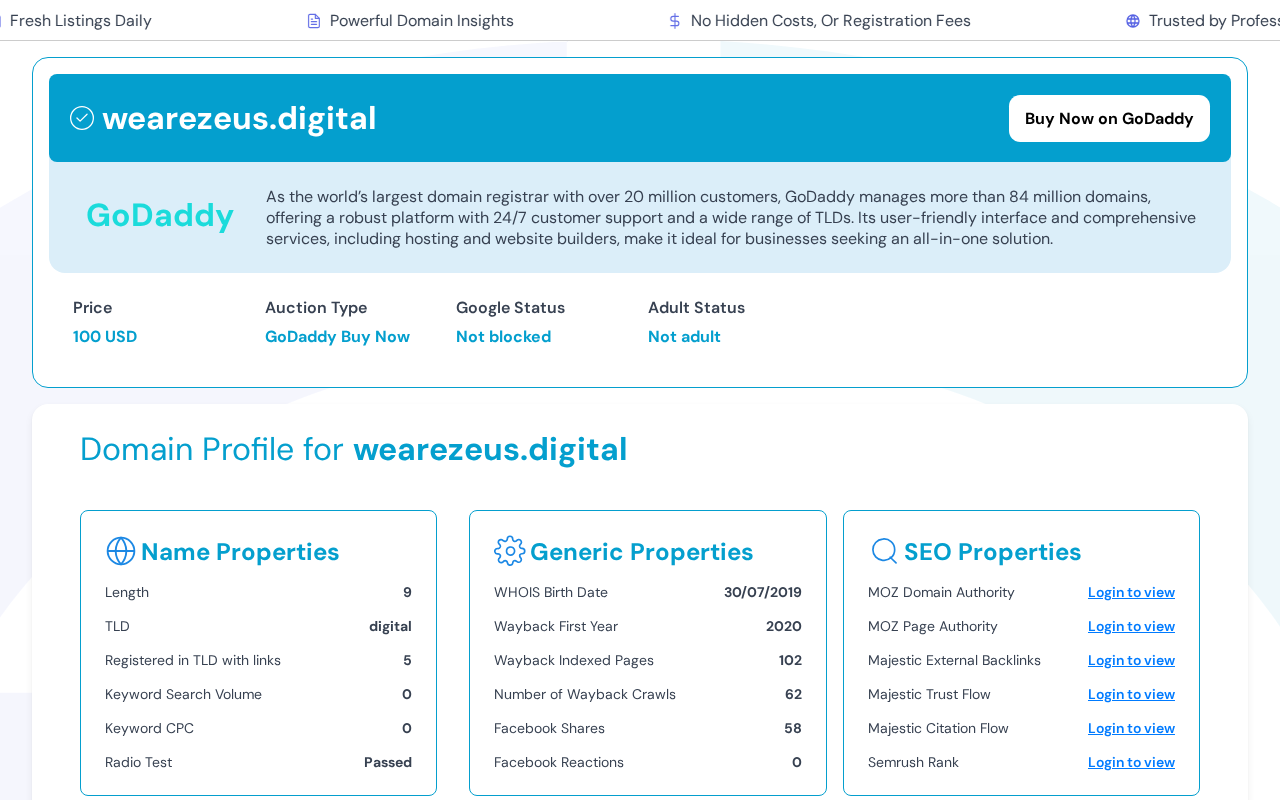Click the magnifier icon in SEO Properties
Screen dimensions: 1280x800
pos(884,551)
